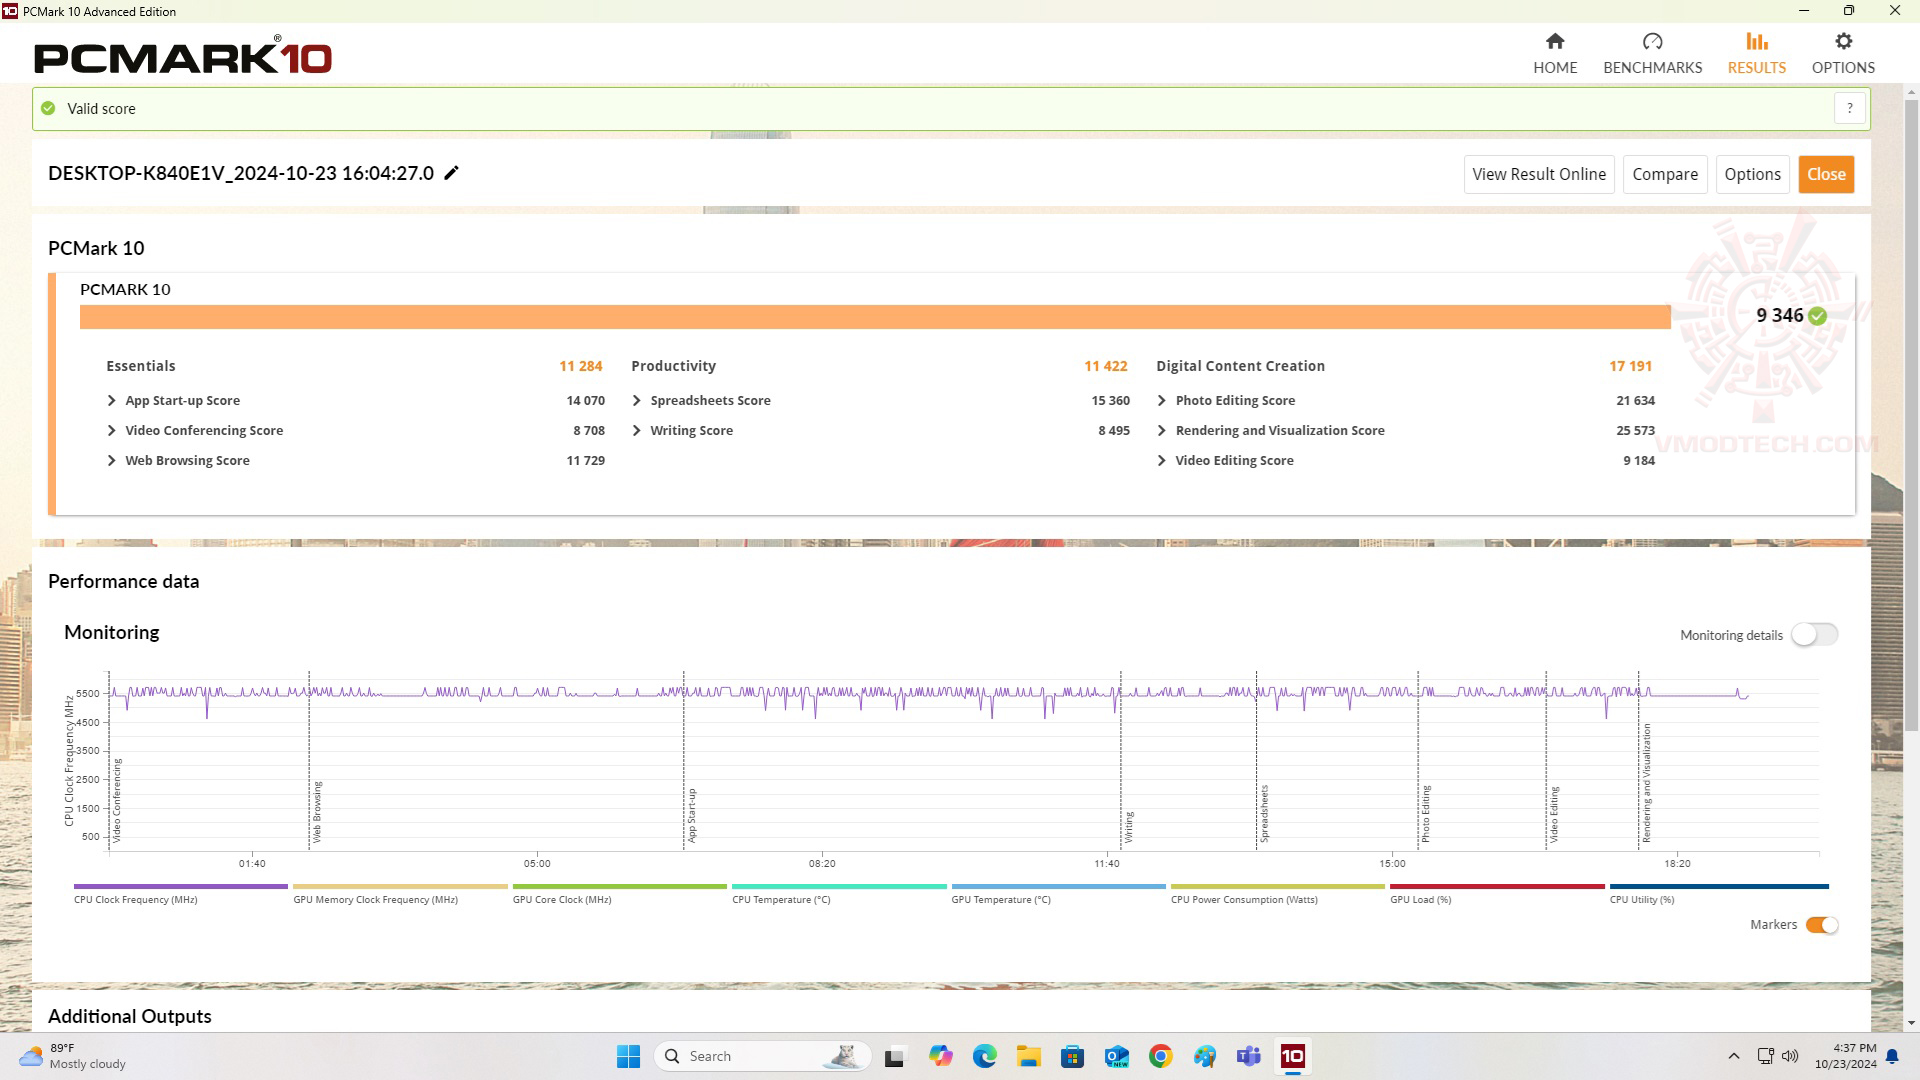Viewport: 1920px width, 1080px height.
Task: Open File Explorer from the taskbar
Action: point(1028,1056)
